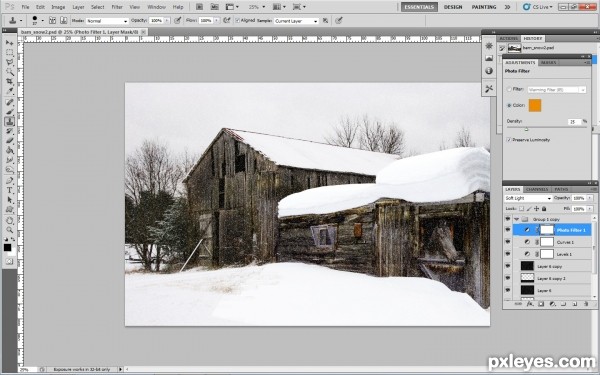The image size is (600, 375).
Task: Create new adjustment layer from Layers panel bottom
Action: tap(552, 304)
